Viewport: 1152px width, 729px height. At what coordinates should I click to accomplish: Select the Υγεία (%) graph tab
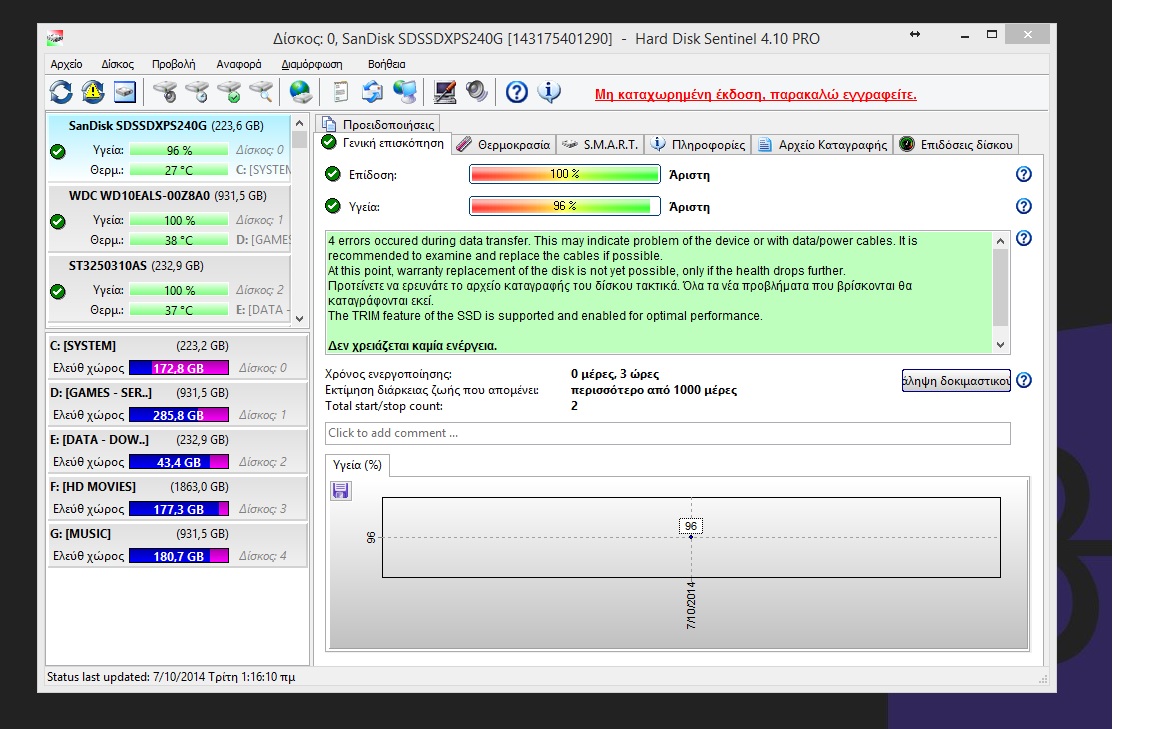[x=357, y=465]
